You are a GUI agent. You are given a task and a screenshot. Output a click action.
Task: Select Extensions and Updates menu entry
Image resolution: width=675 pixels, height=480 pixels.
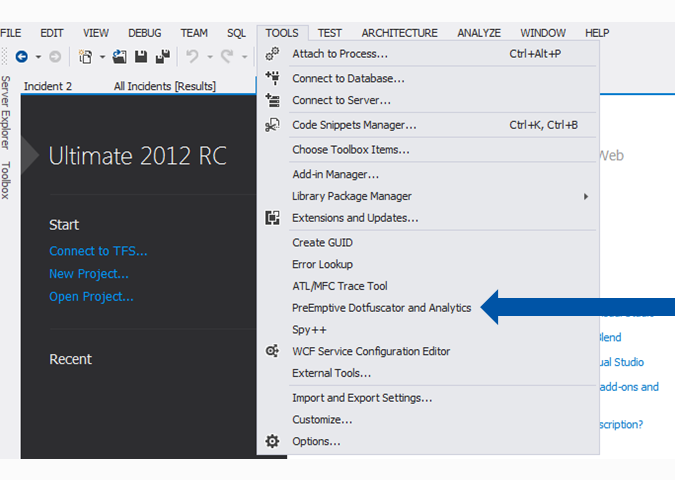tap(428, 218)
